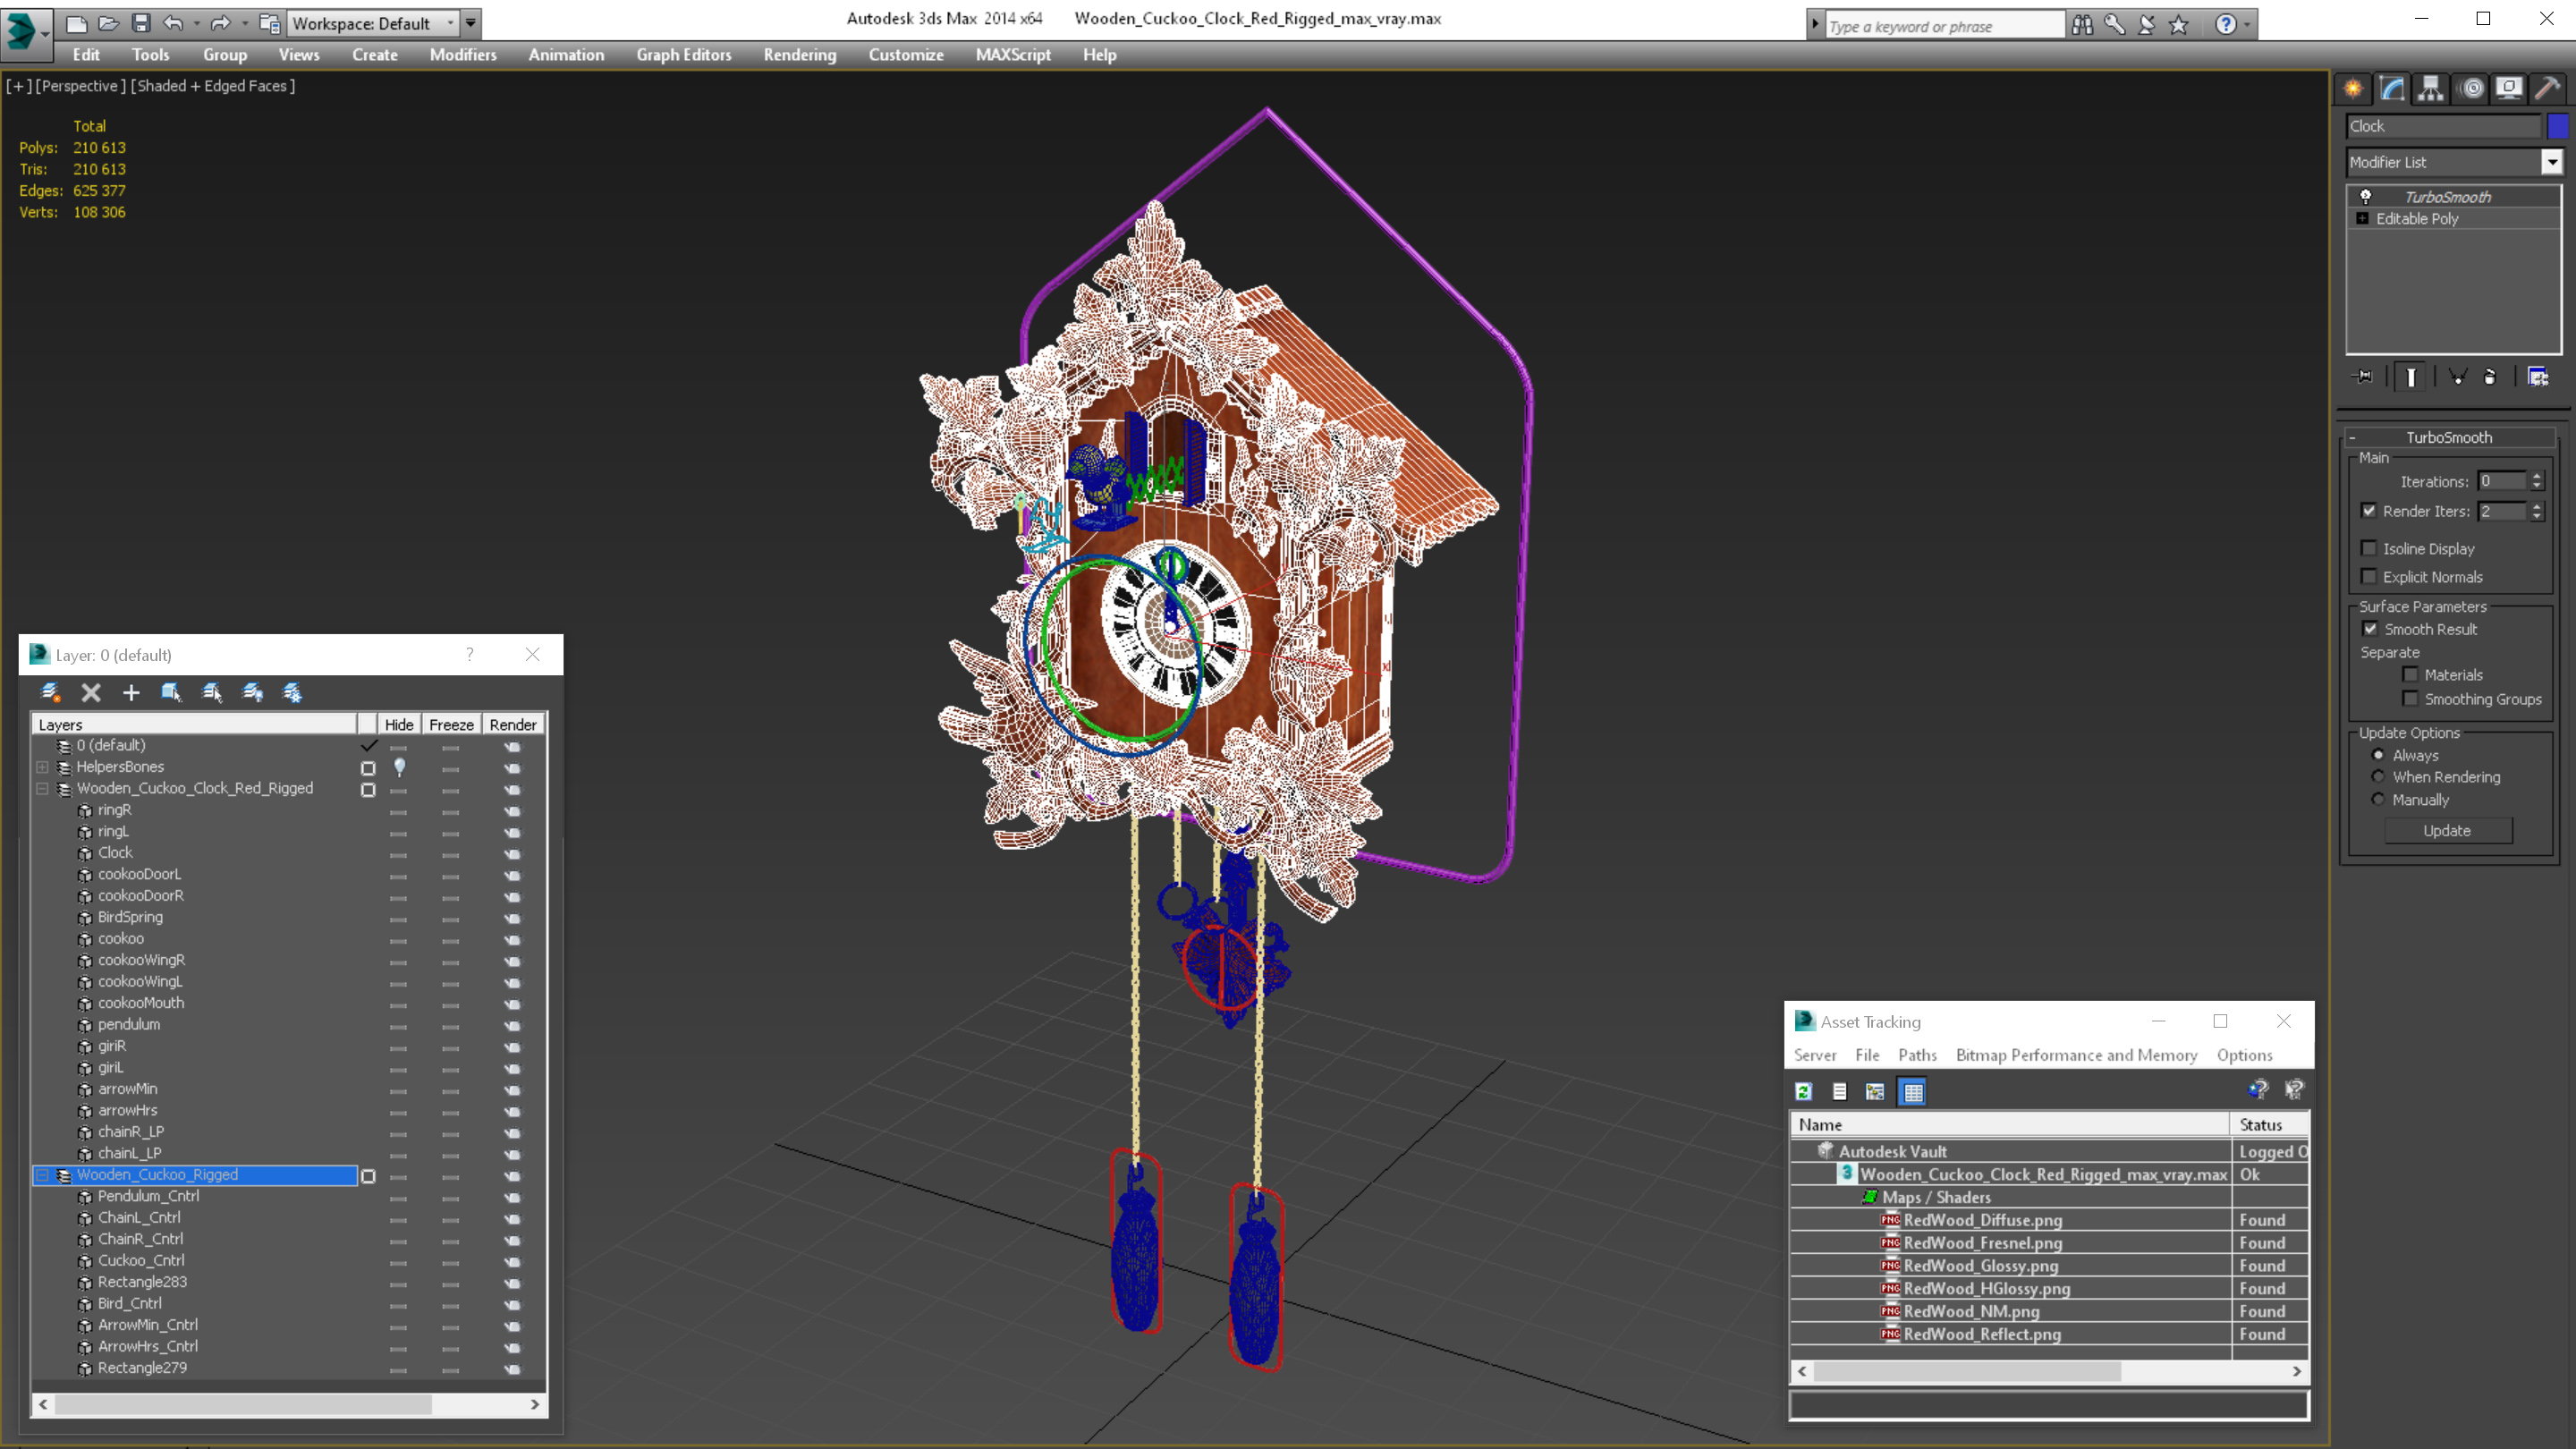Expand the HelpersBones layer
This screenshot has width=2576, height=1449.
[x=42, y=767]
